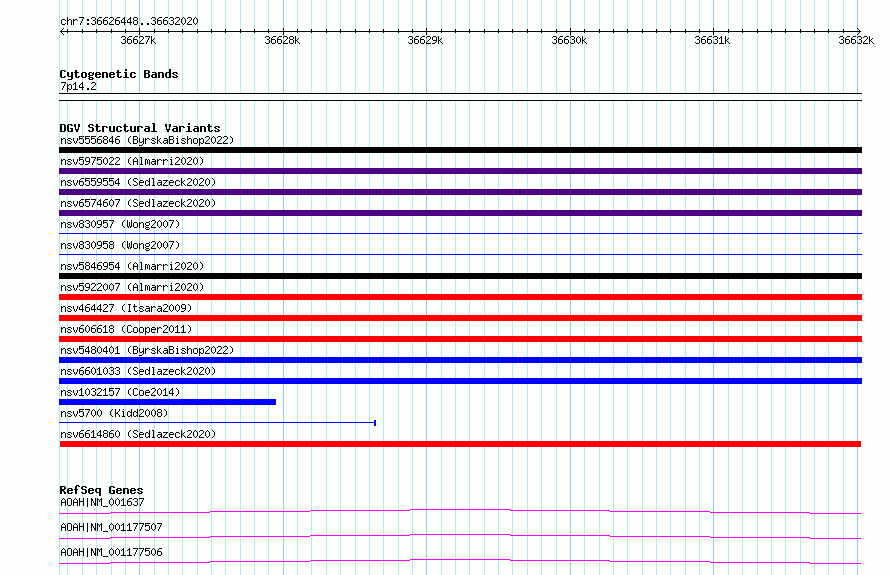Click the short blue bar for nsv1032157
This screenshot has height=575, width=890.
click(167, 402)
